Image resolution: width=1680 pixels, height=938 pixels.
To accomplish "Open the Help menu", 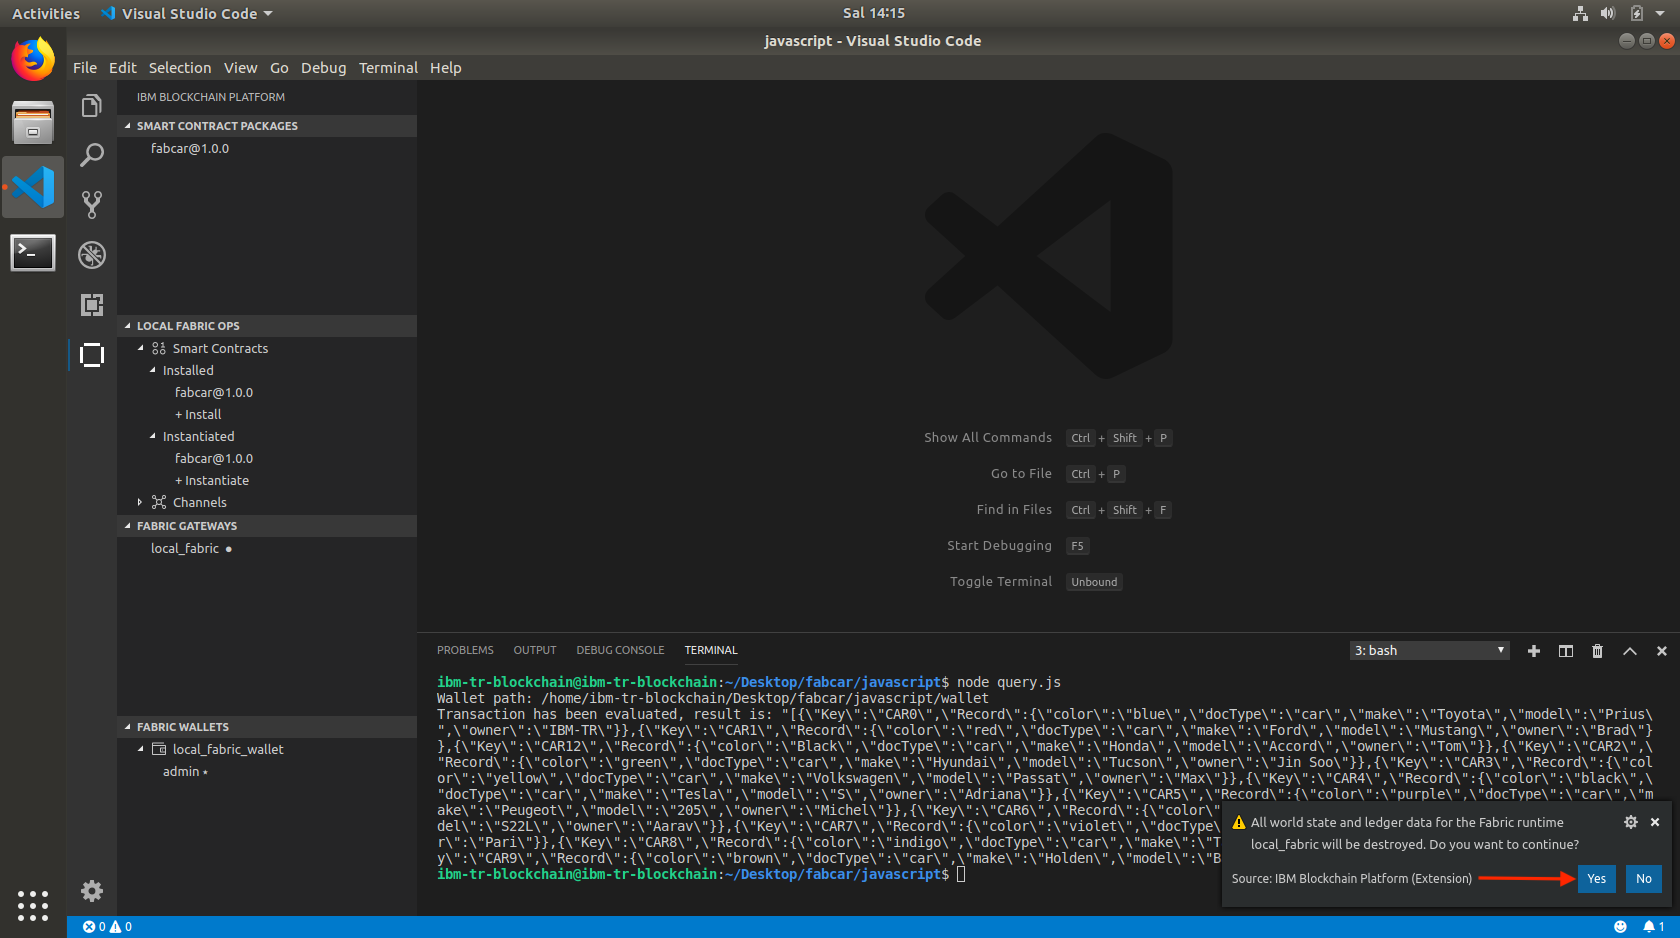I will pyautogui.click(x=446, y=68).
